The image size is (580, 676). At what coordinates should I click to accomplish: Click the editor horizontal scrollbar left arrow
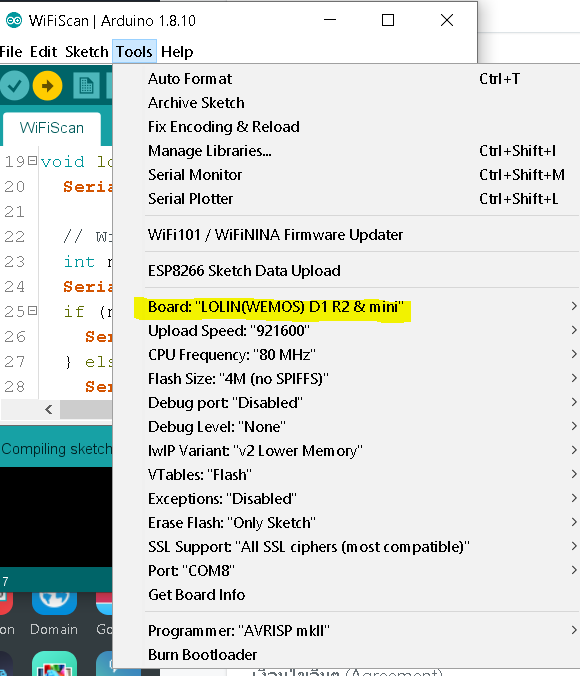click(49, 409)
